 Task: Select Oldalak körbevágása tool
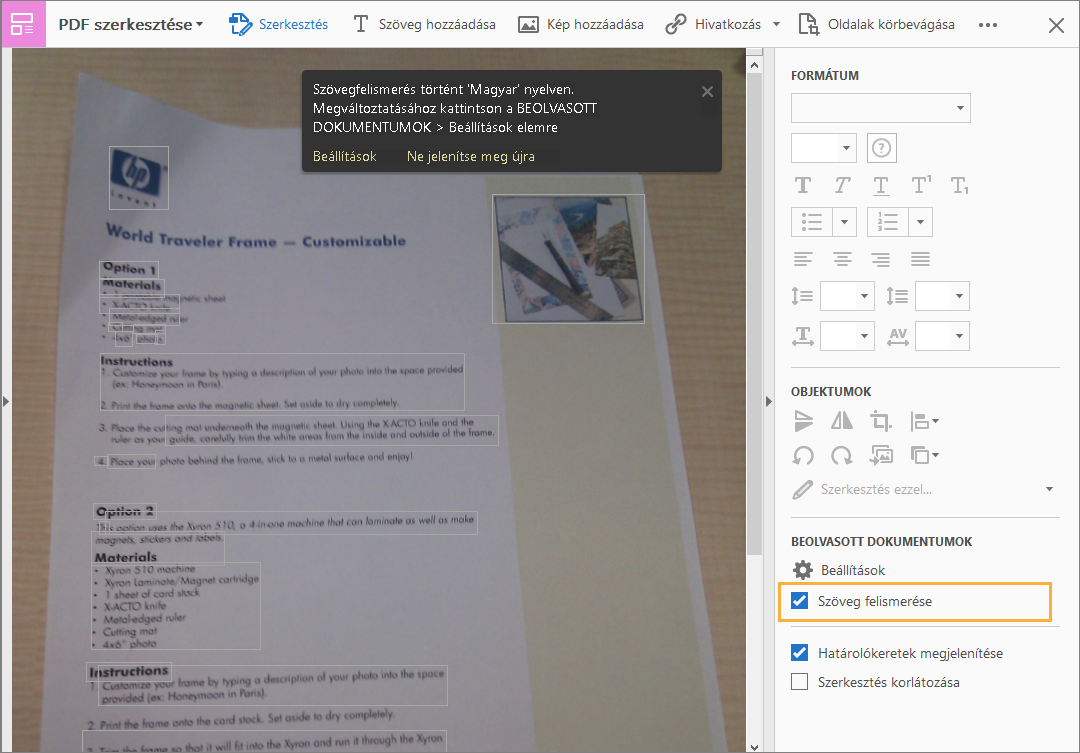[876, 25]
